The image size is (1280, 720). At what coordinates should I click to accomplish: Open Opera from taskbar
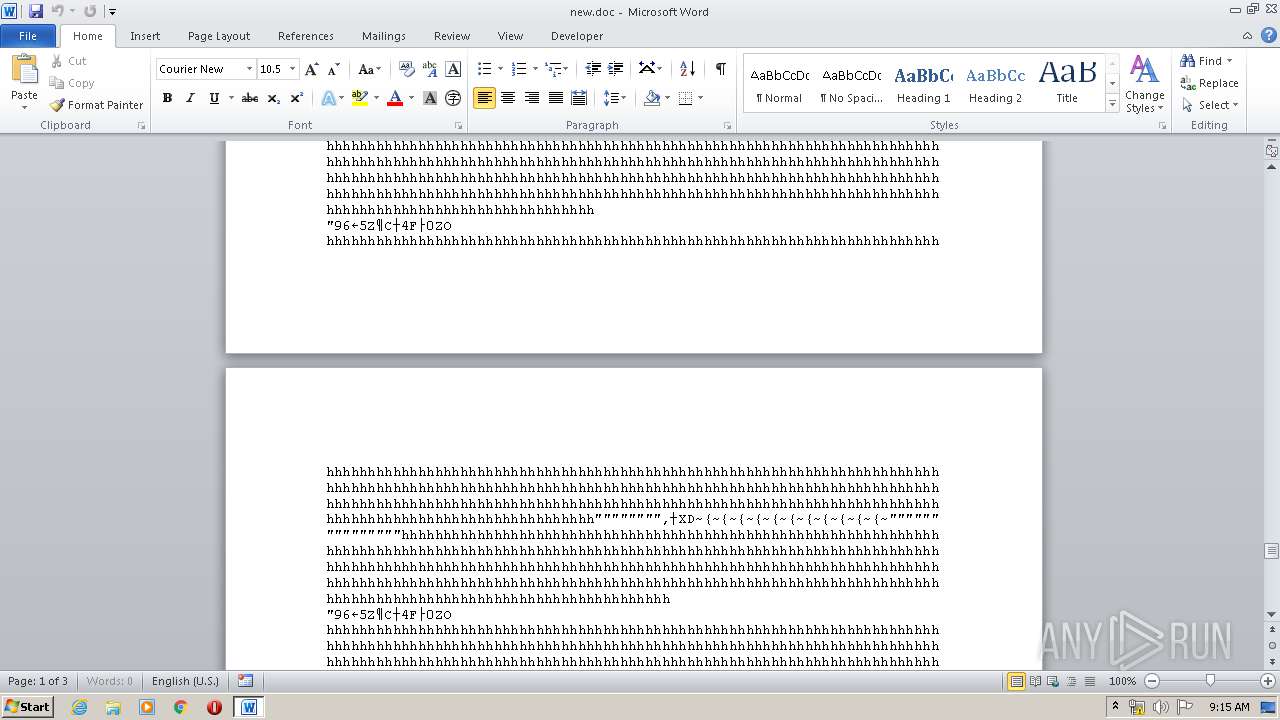(x=214, y=707)
